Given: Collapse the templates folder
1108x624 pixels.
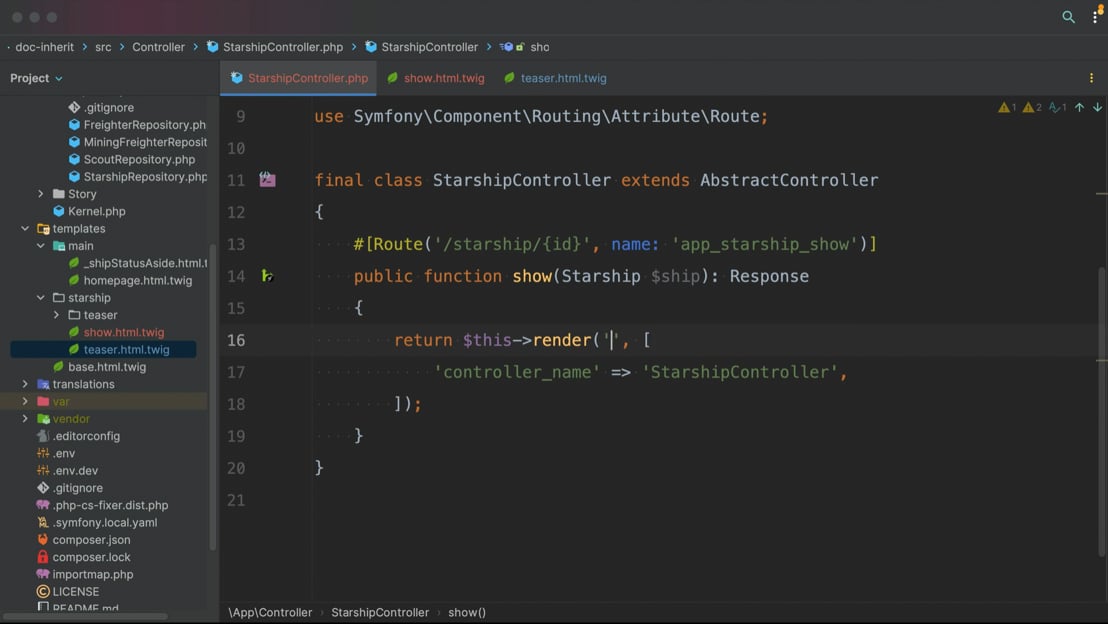Looking at the screenshot, I should [x=25, y=228].
